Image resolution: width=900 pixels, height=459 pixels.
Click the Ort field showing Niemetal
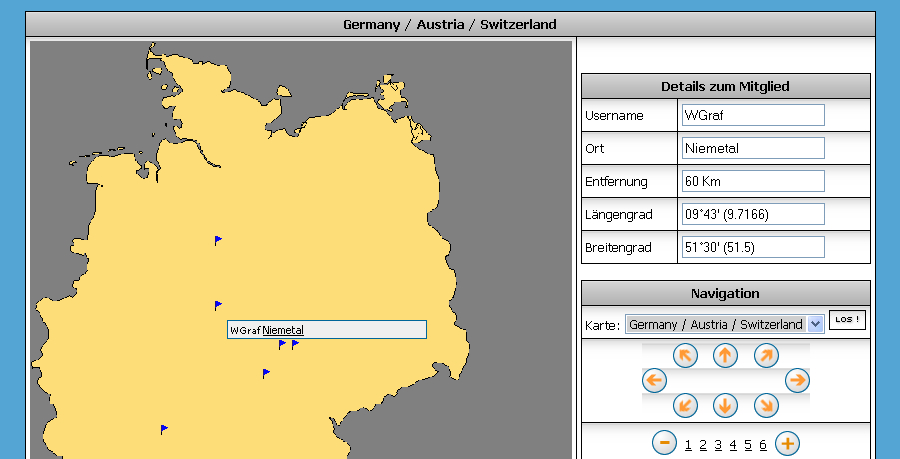[752, 148]
